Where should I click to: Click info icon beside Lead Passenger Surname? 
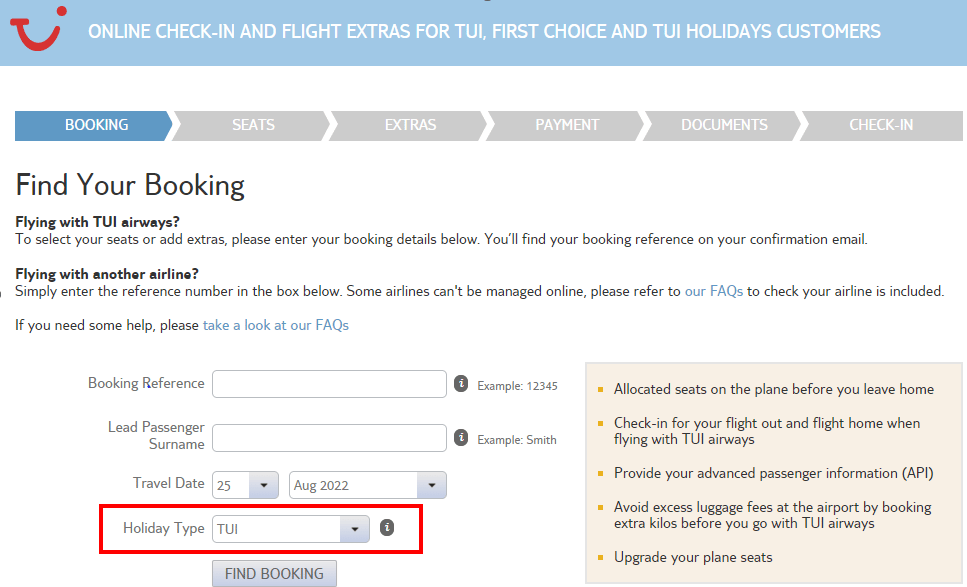pos(461,437)
